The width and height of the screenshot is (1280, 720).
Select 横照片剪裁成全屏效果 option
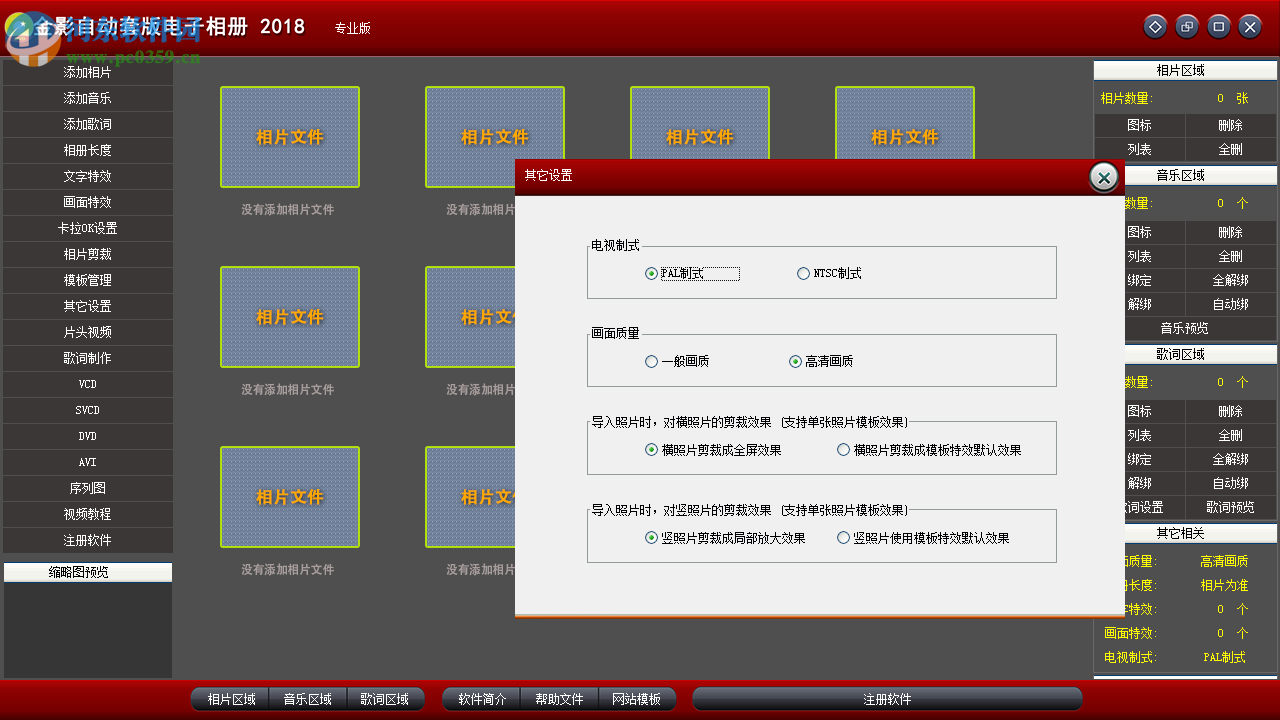(x=713, y=450)
